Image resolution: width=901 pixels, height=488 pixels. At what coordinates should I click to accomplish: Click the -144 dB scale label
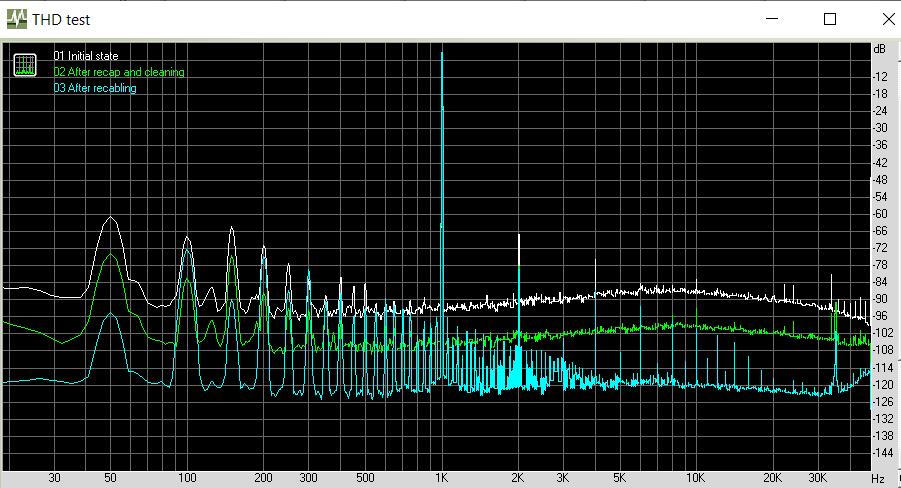(x=883, y=453)
